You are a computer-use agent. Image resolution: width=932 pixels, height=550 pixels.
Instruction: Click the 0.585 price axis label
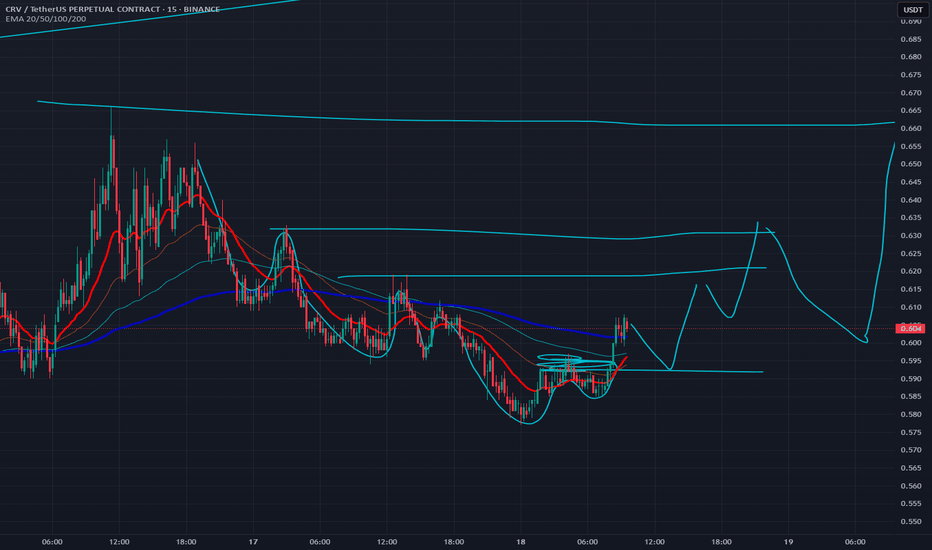pos(911,397)
